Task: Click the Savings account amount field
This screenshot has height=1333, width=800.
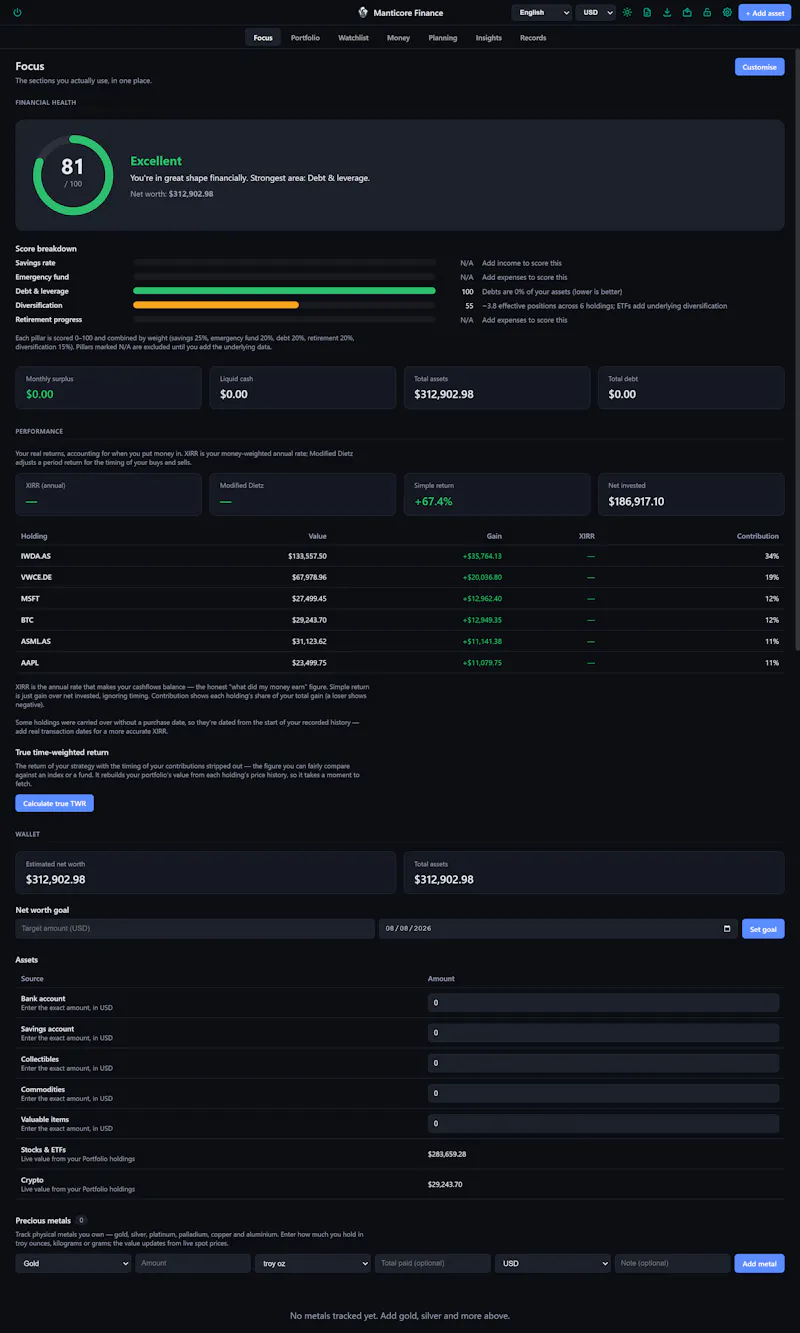Action: pos(603,1033)
